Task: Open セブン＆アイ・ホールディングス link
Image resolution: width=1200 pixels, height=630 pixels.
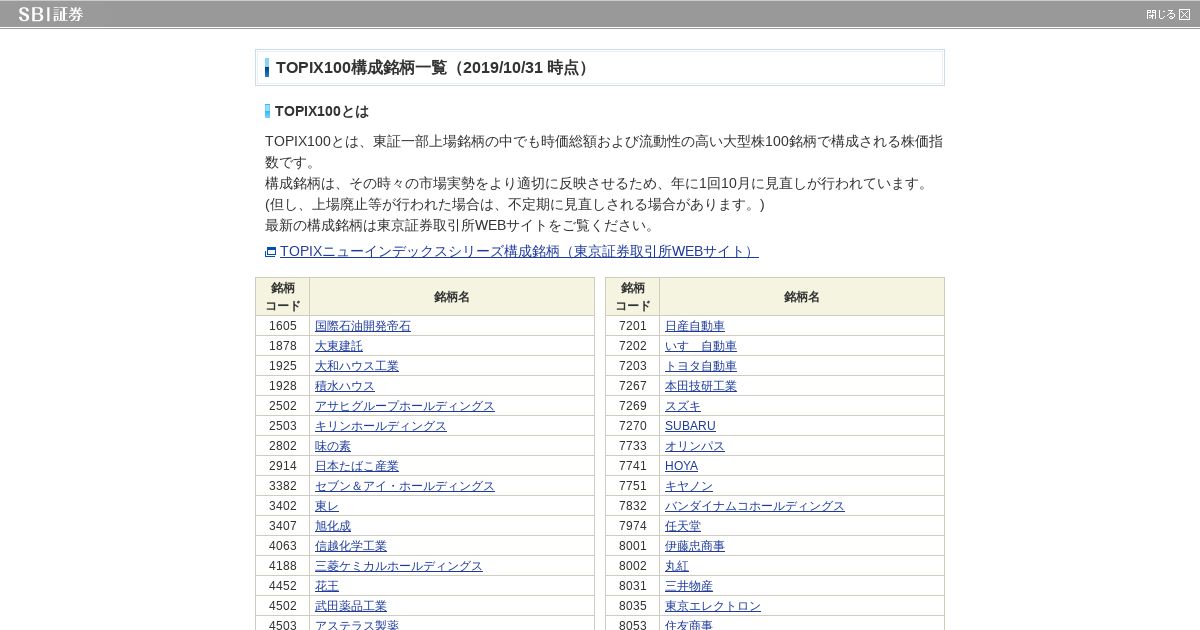Action: click(405, 486)
